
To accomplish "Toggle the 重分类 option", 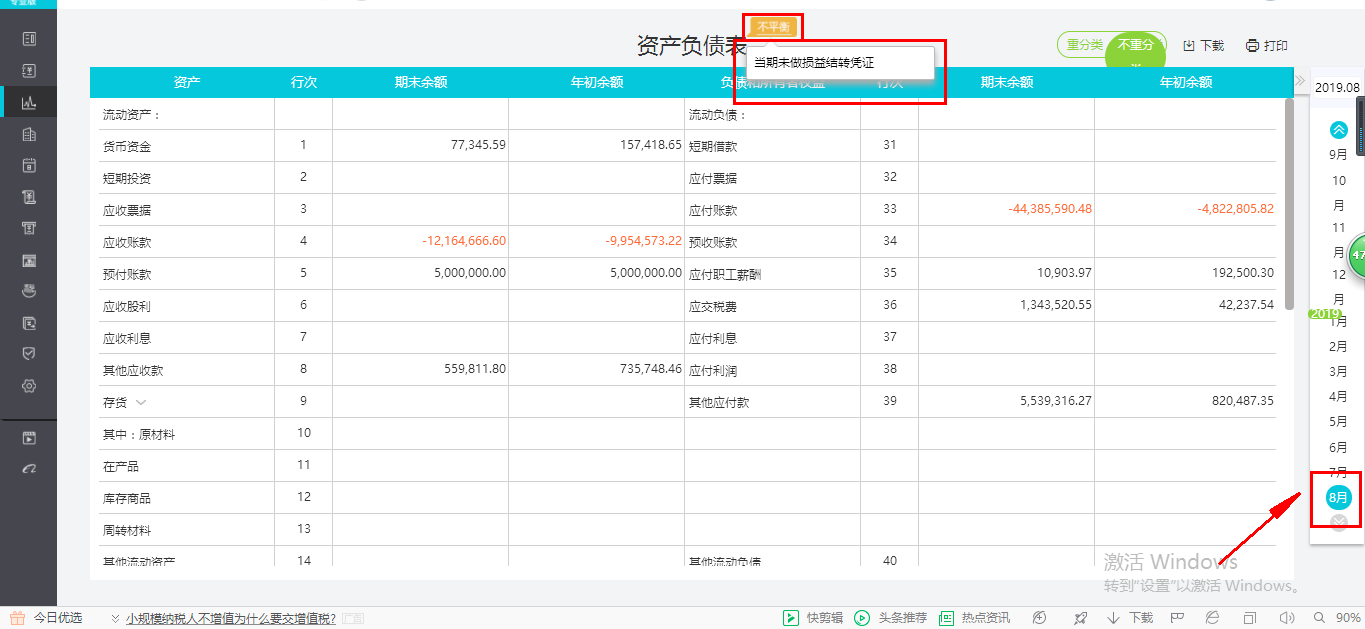I will click(x=1083, y=45).
